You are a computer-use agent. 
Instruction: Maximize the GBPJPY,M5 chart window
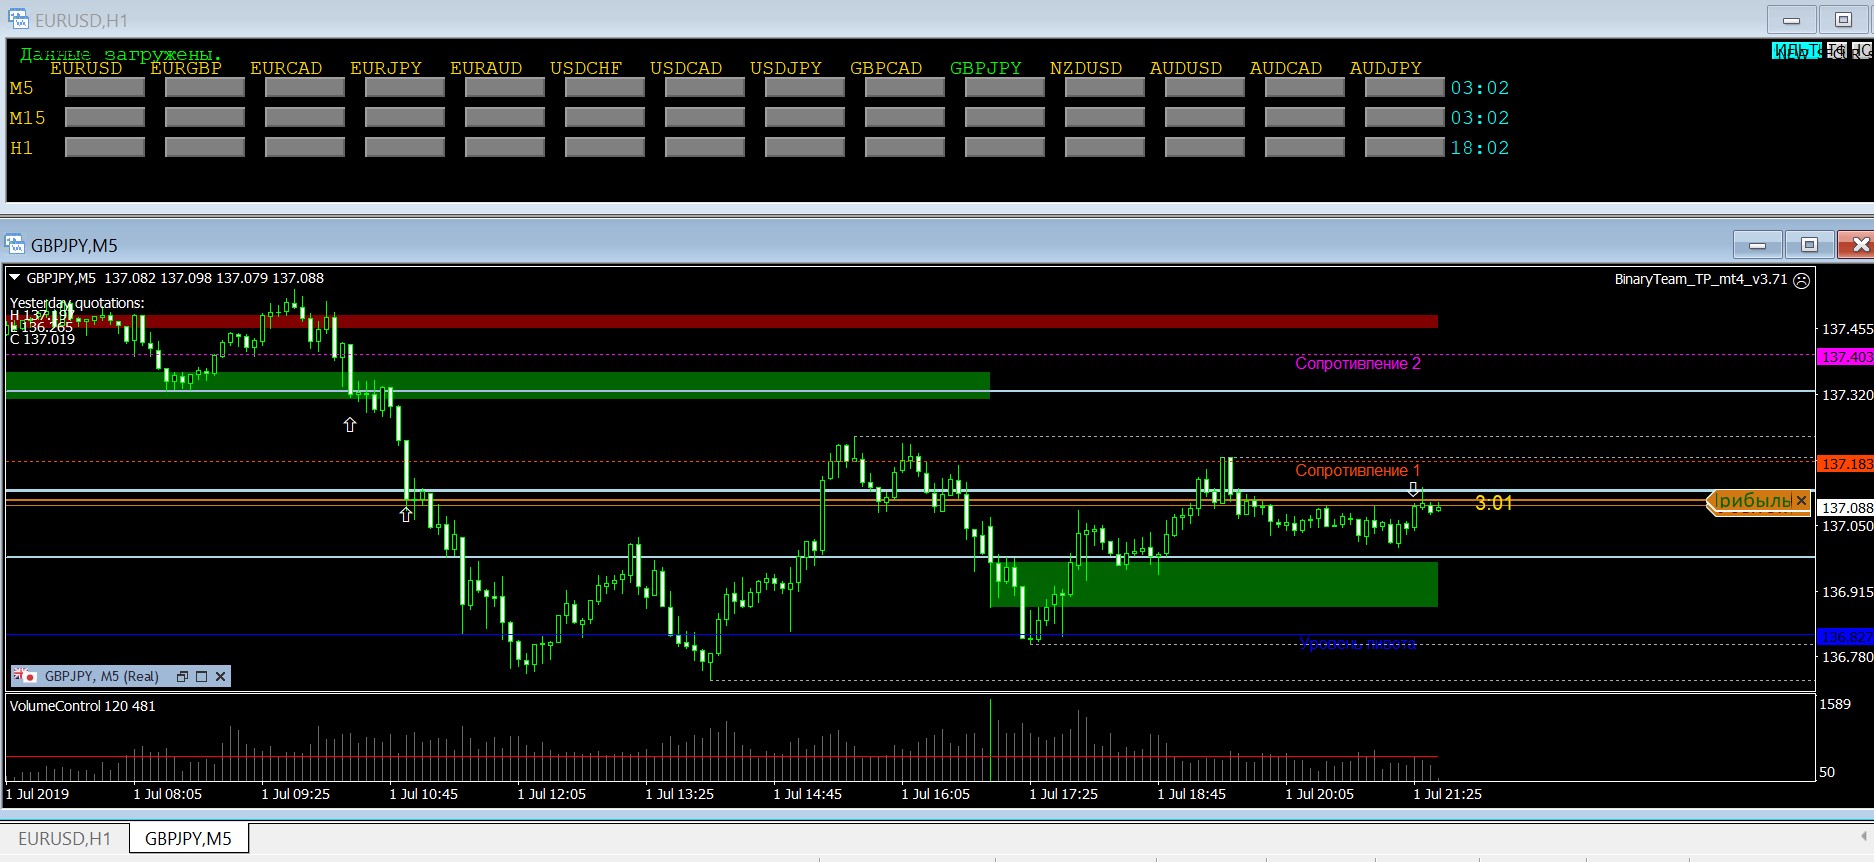pos(1809,245)
